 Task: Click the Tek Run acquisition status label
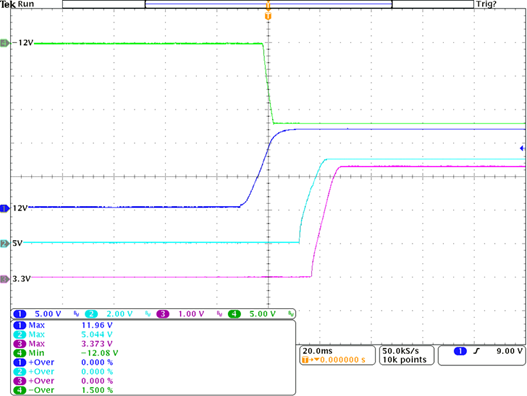pos(17,4)
